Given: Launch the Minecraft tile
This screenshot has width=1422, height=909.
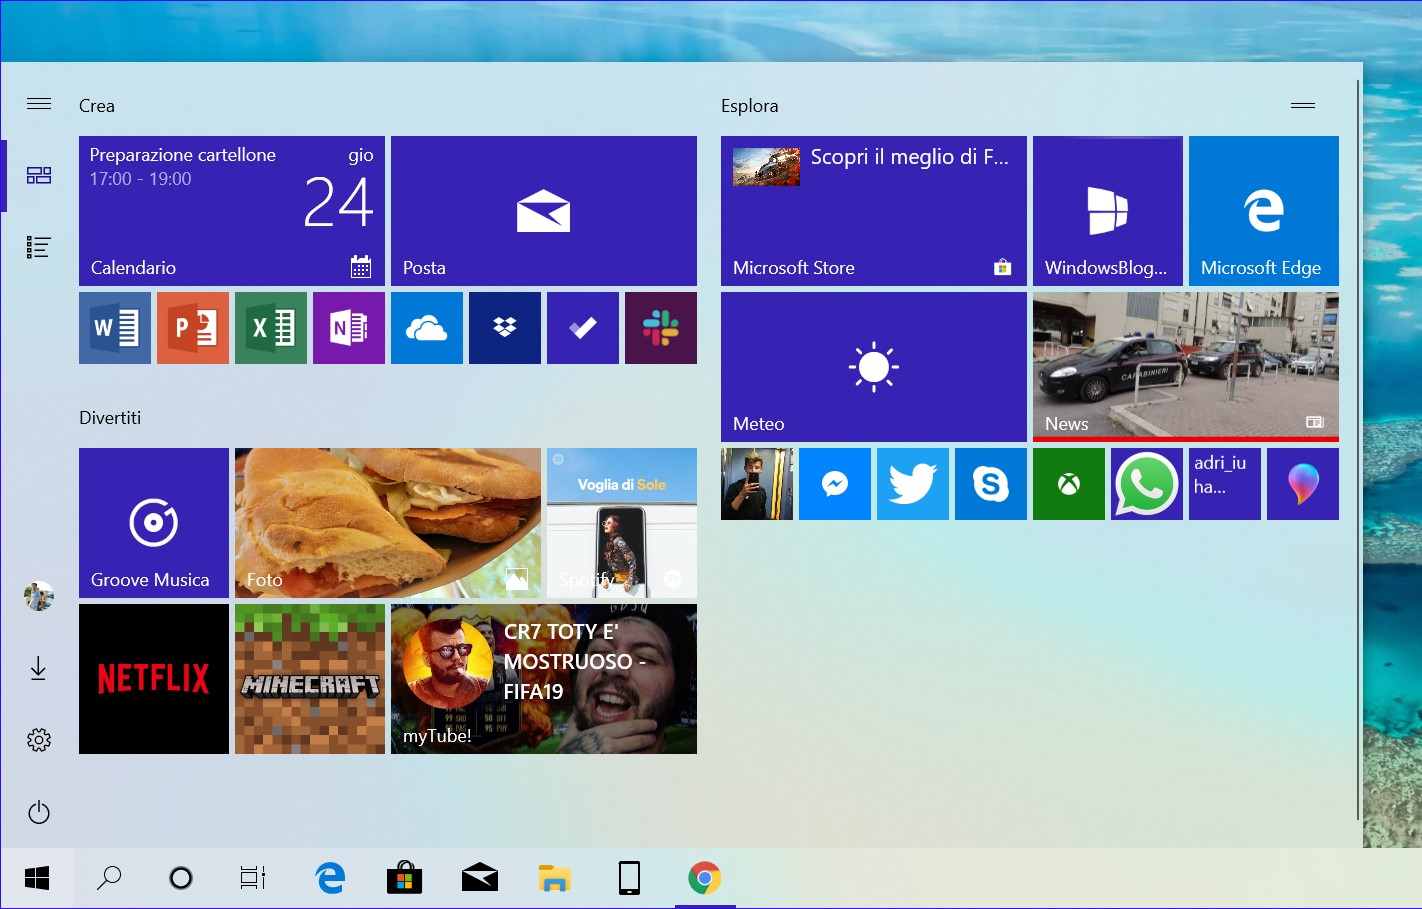Looking at the screenshot, I should coord(310,679).
